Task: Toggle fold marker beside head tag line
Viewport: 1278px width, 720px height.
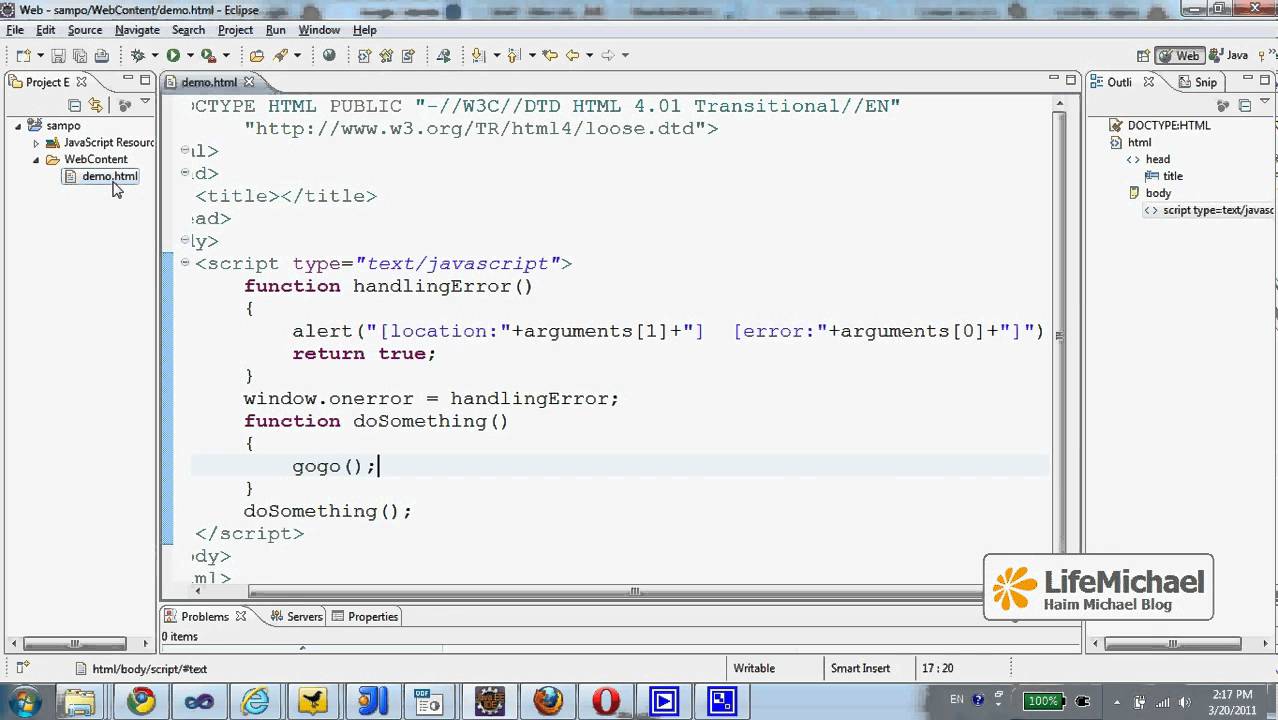Action: tap(185, 173)
